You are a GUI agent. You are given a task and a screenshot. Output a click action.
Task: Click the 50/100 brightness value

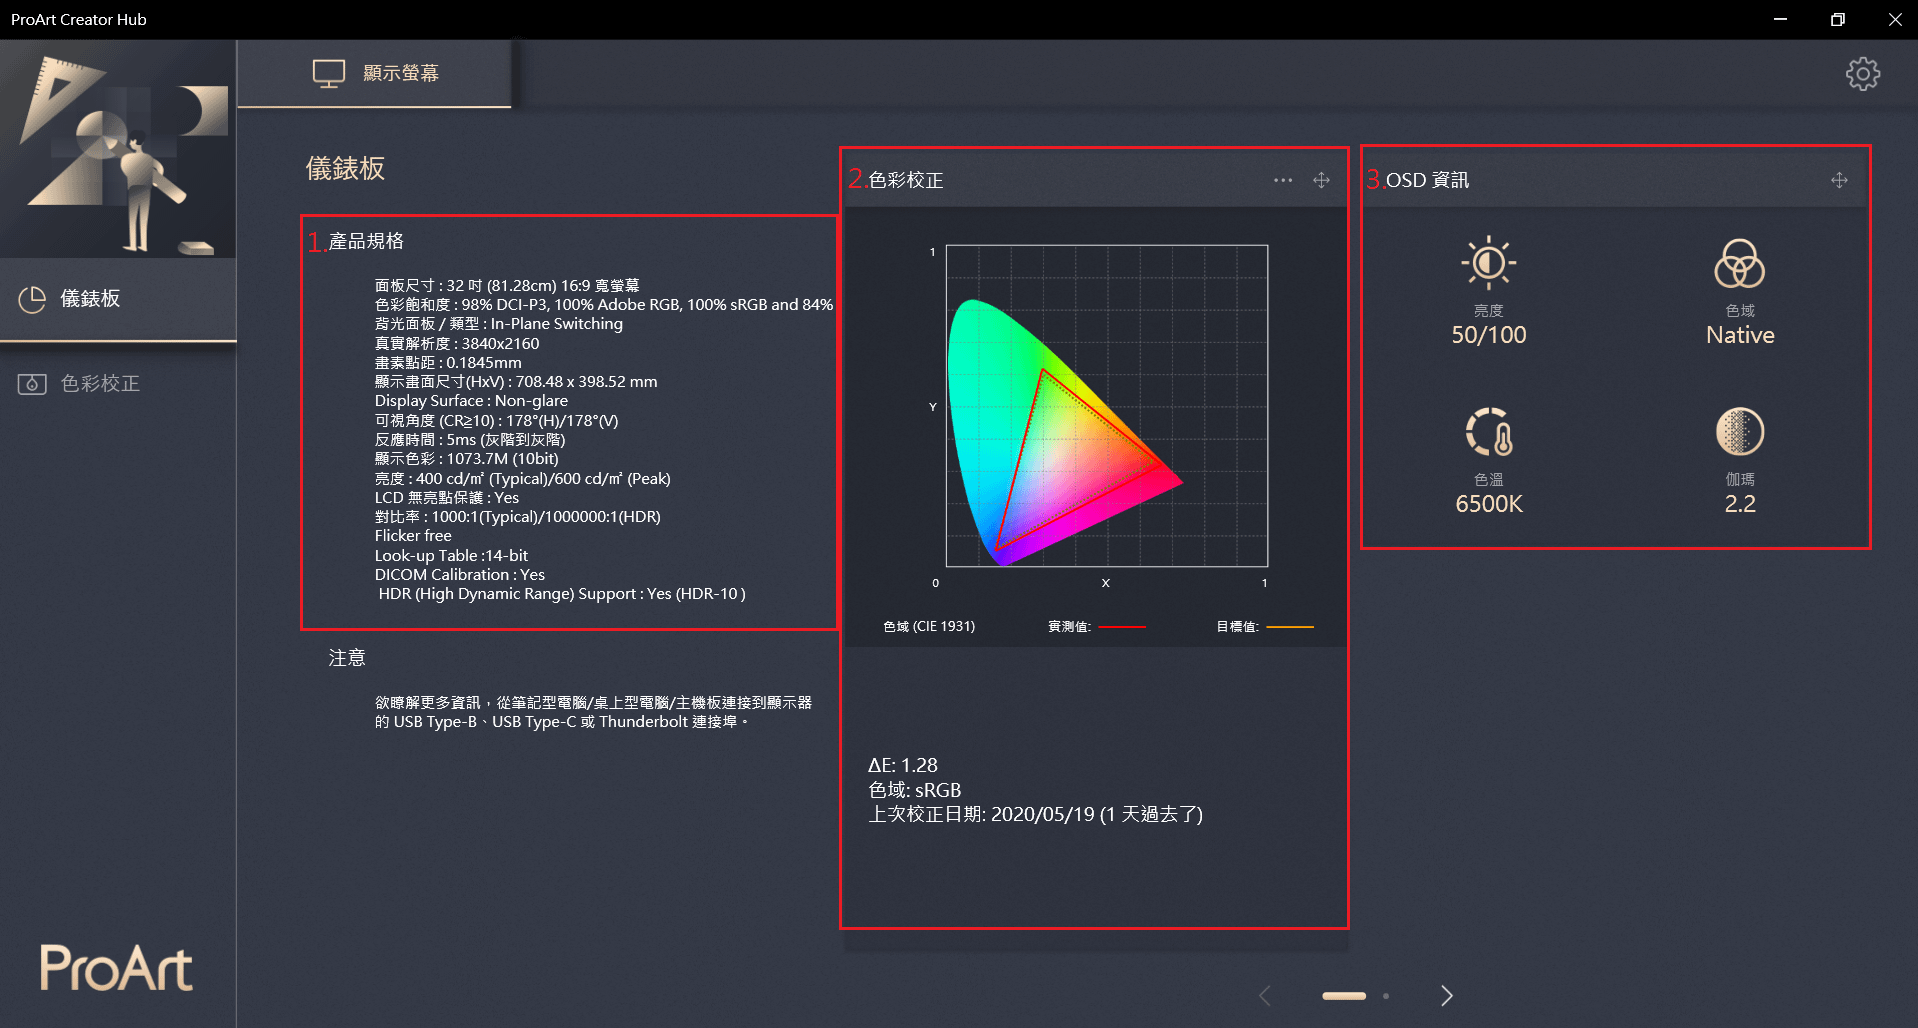click(x=1488, y=335)
